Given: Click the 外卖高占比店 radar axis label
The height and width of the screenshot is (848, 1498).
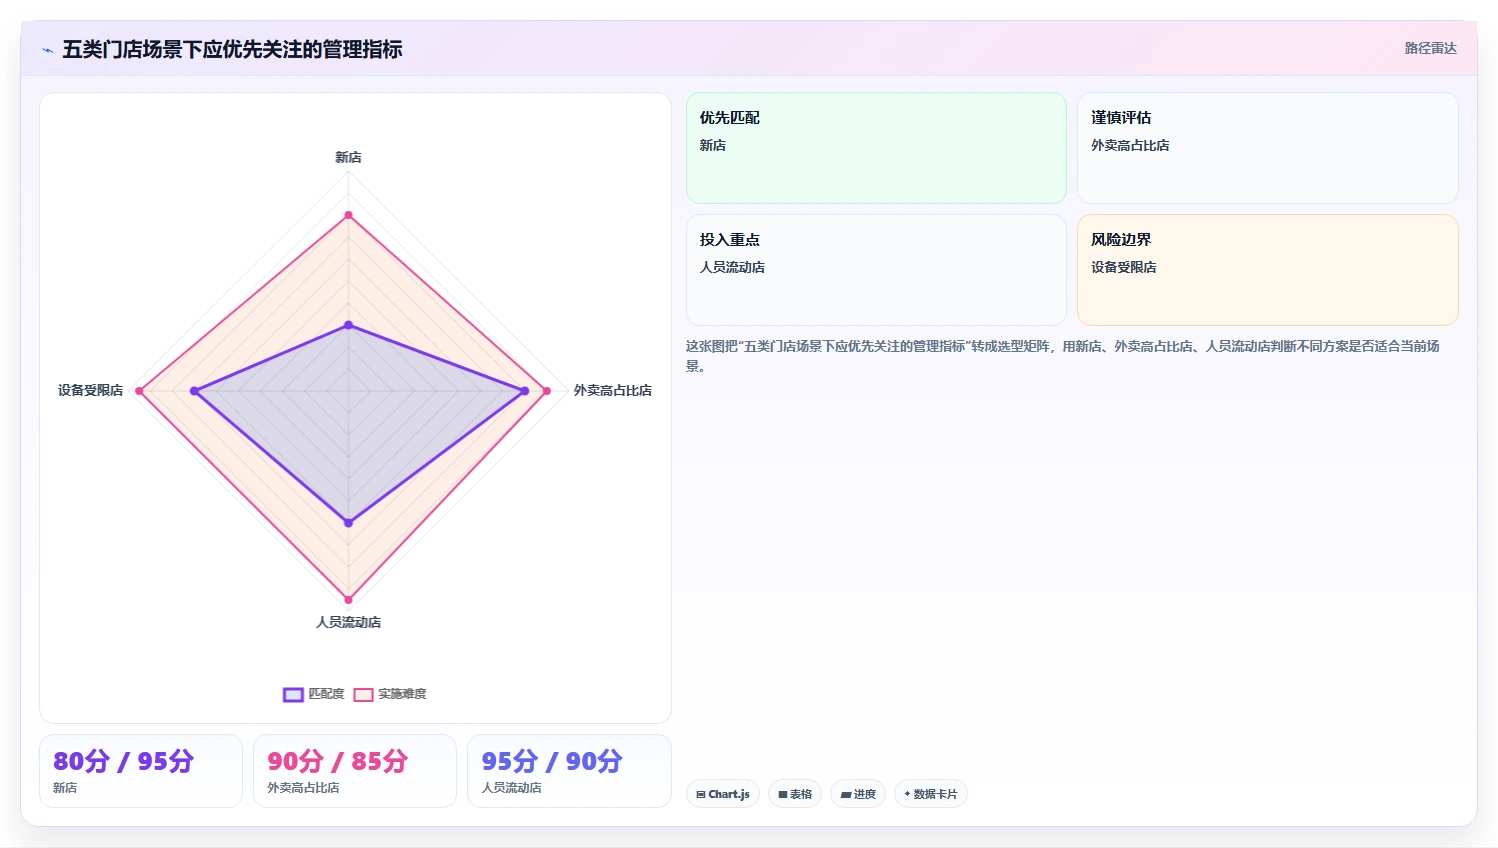Looking at the screenshot, I should click(612, 390).
